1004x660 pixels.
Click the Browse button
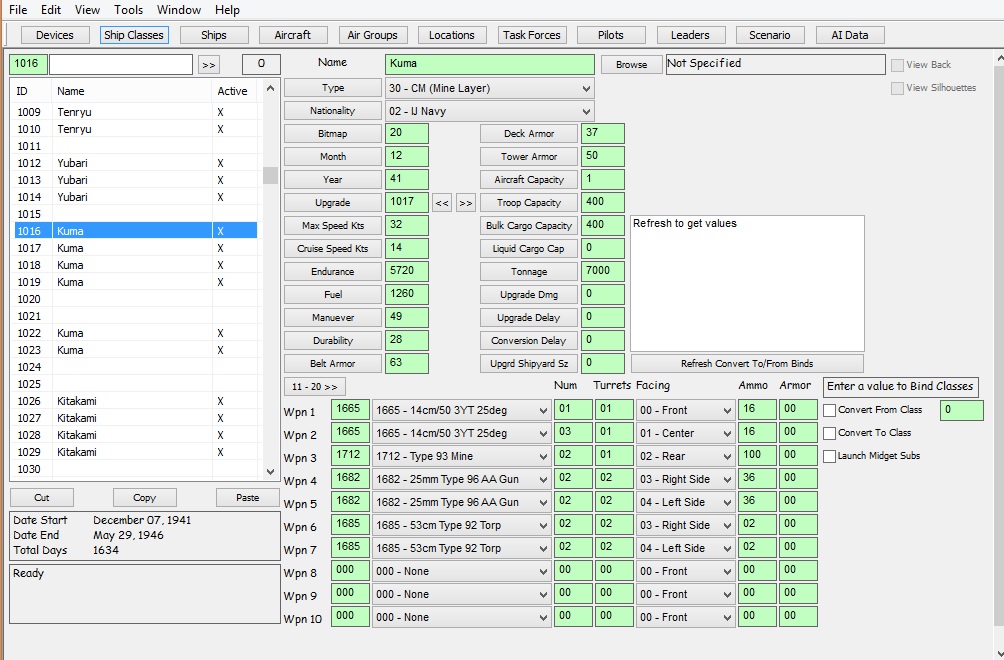(x=631, y=65)
